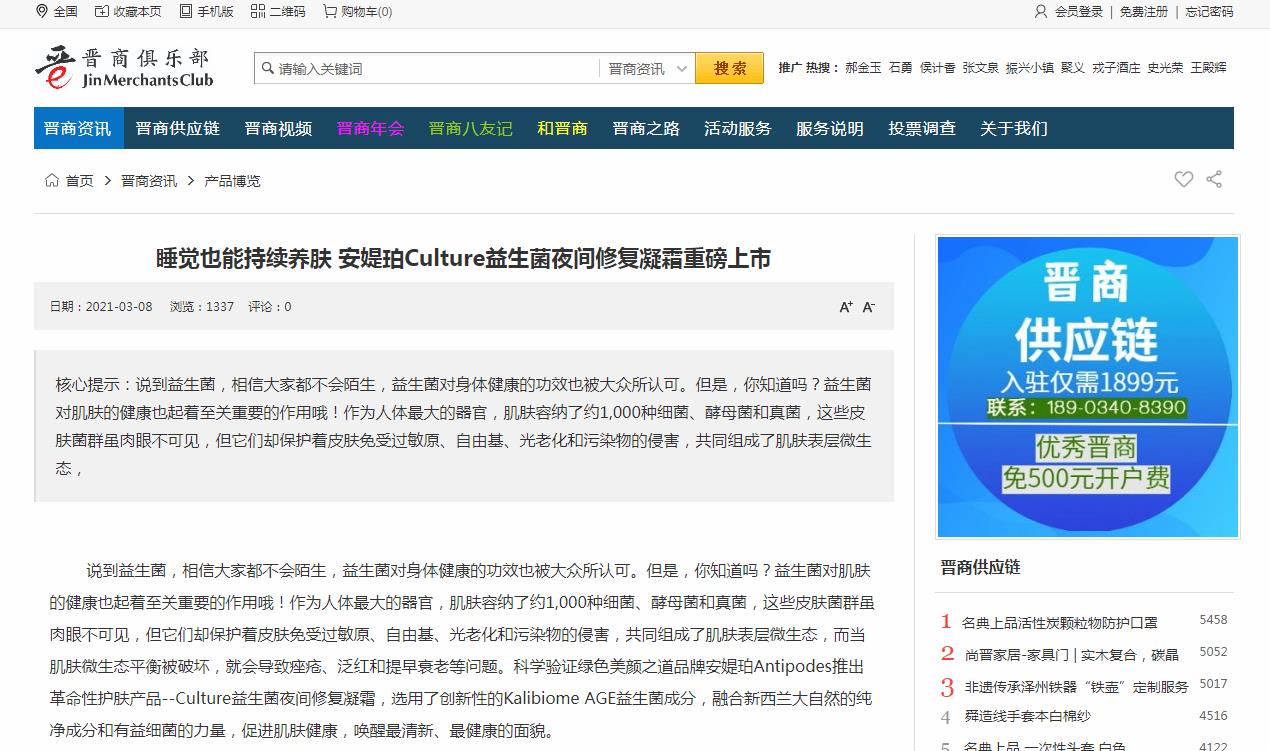The height and width of the screenshot is (751, 1270).
Task: Click the 免费注册 link
Action: 1144,12
